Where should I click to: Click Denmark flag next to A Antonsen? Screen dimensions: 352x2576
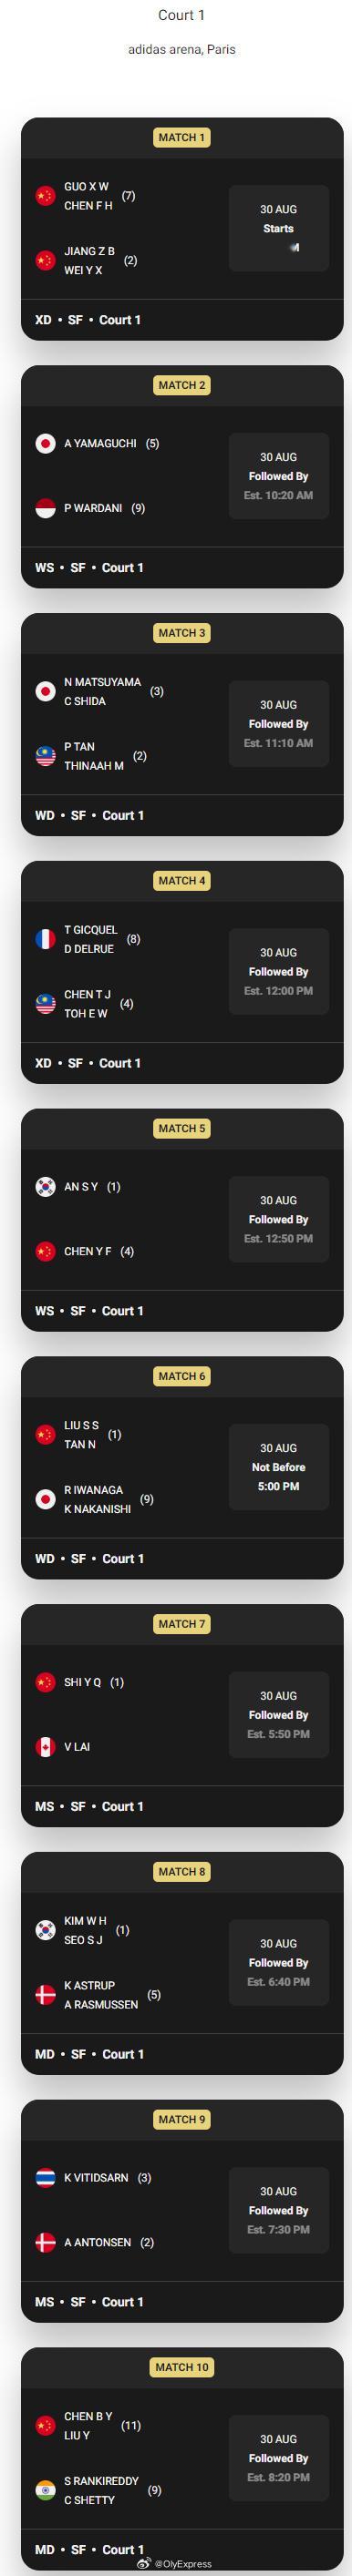point(45,2242)
